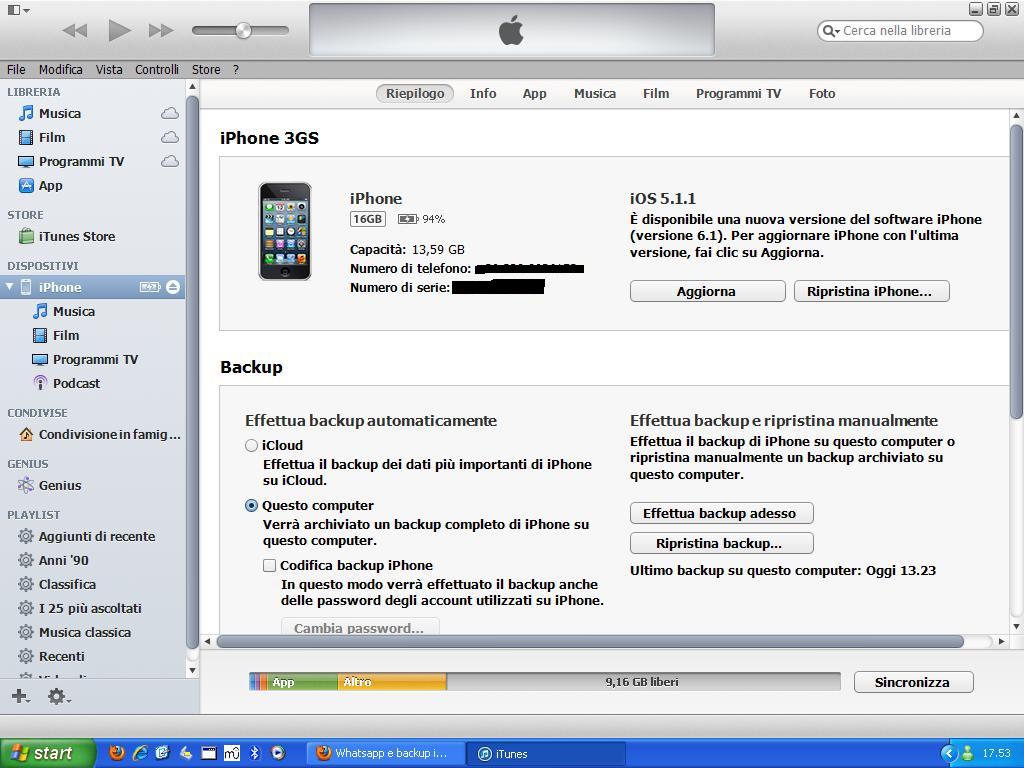The image size is (1024, 768).
Task: Click Effettua backup adesso button
Action: [x=720, y=513]
